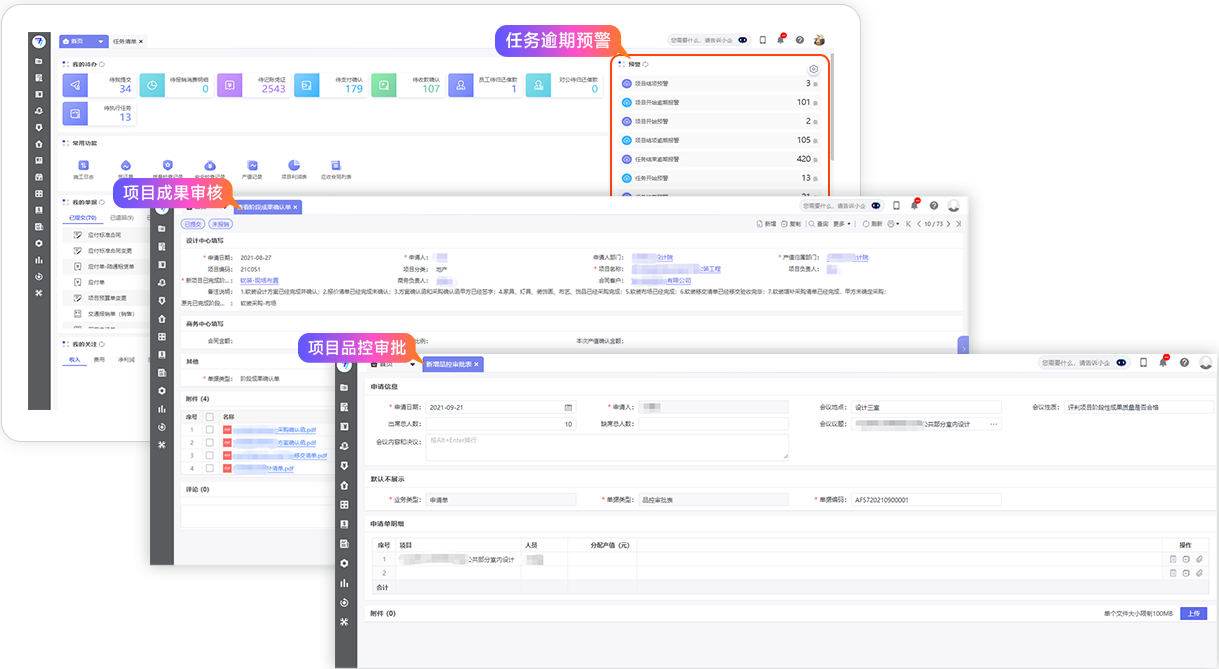Open the 更多 dropdown in the toolbar
This screenshot has width=1219, height=669.
click(841, 224)
